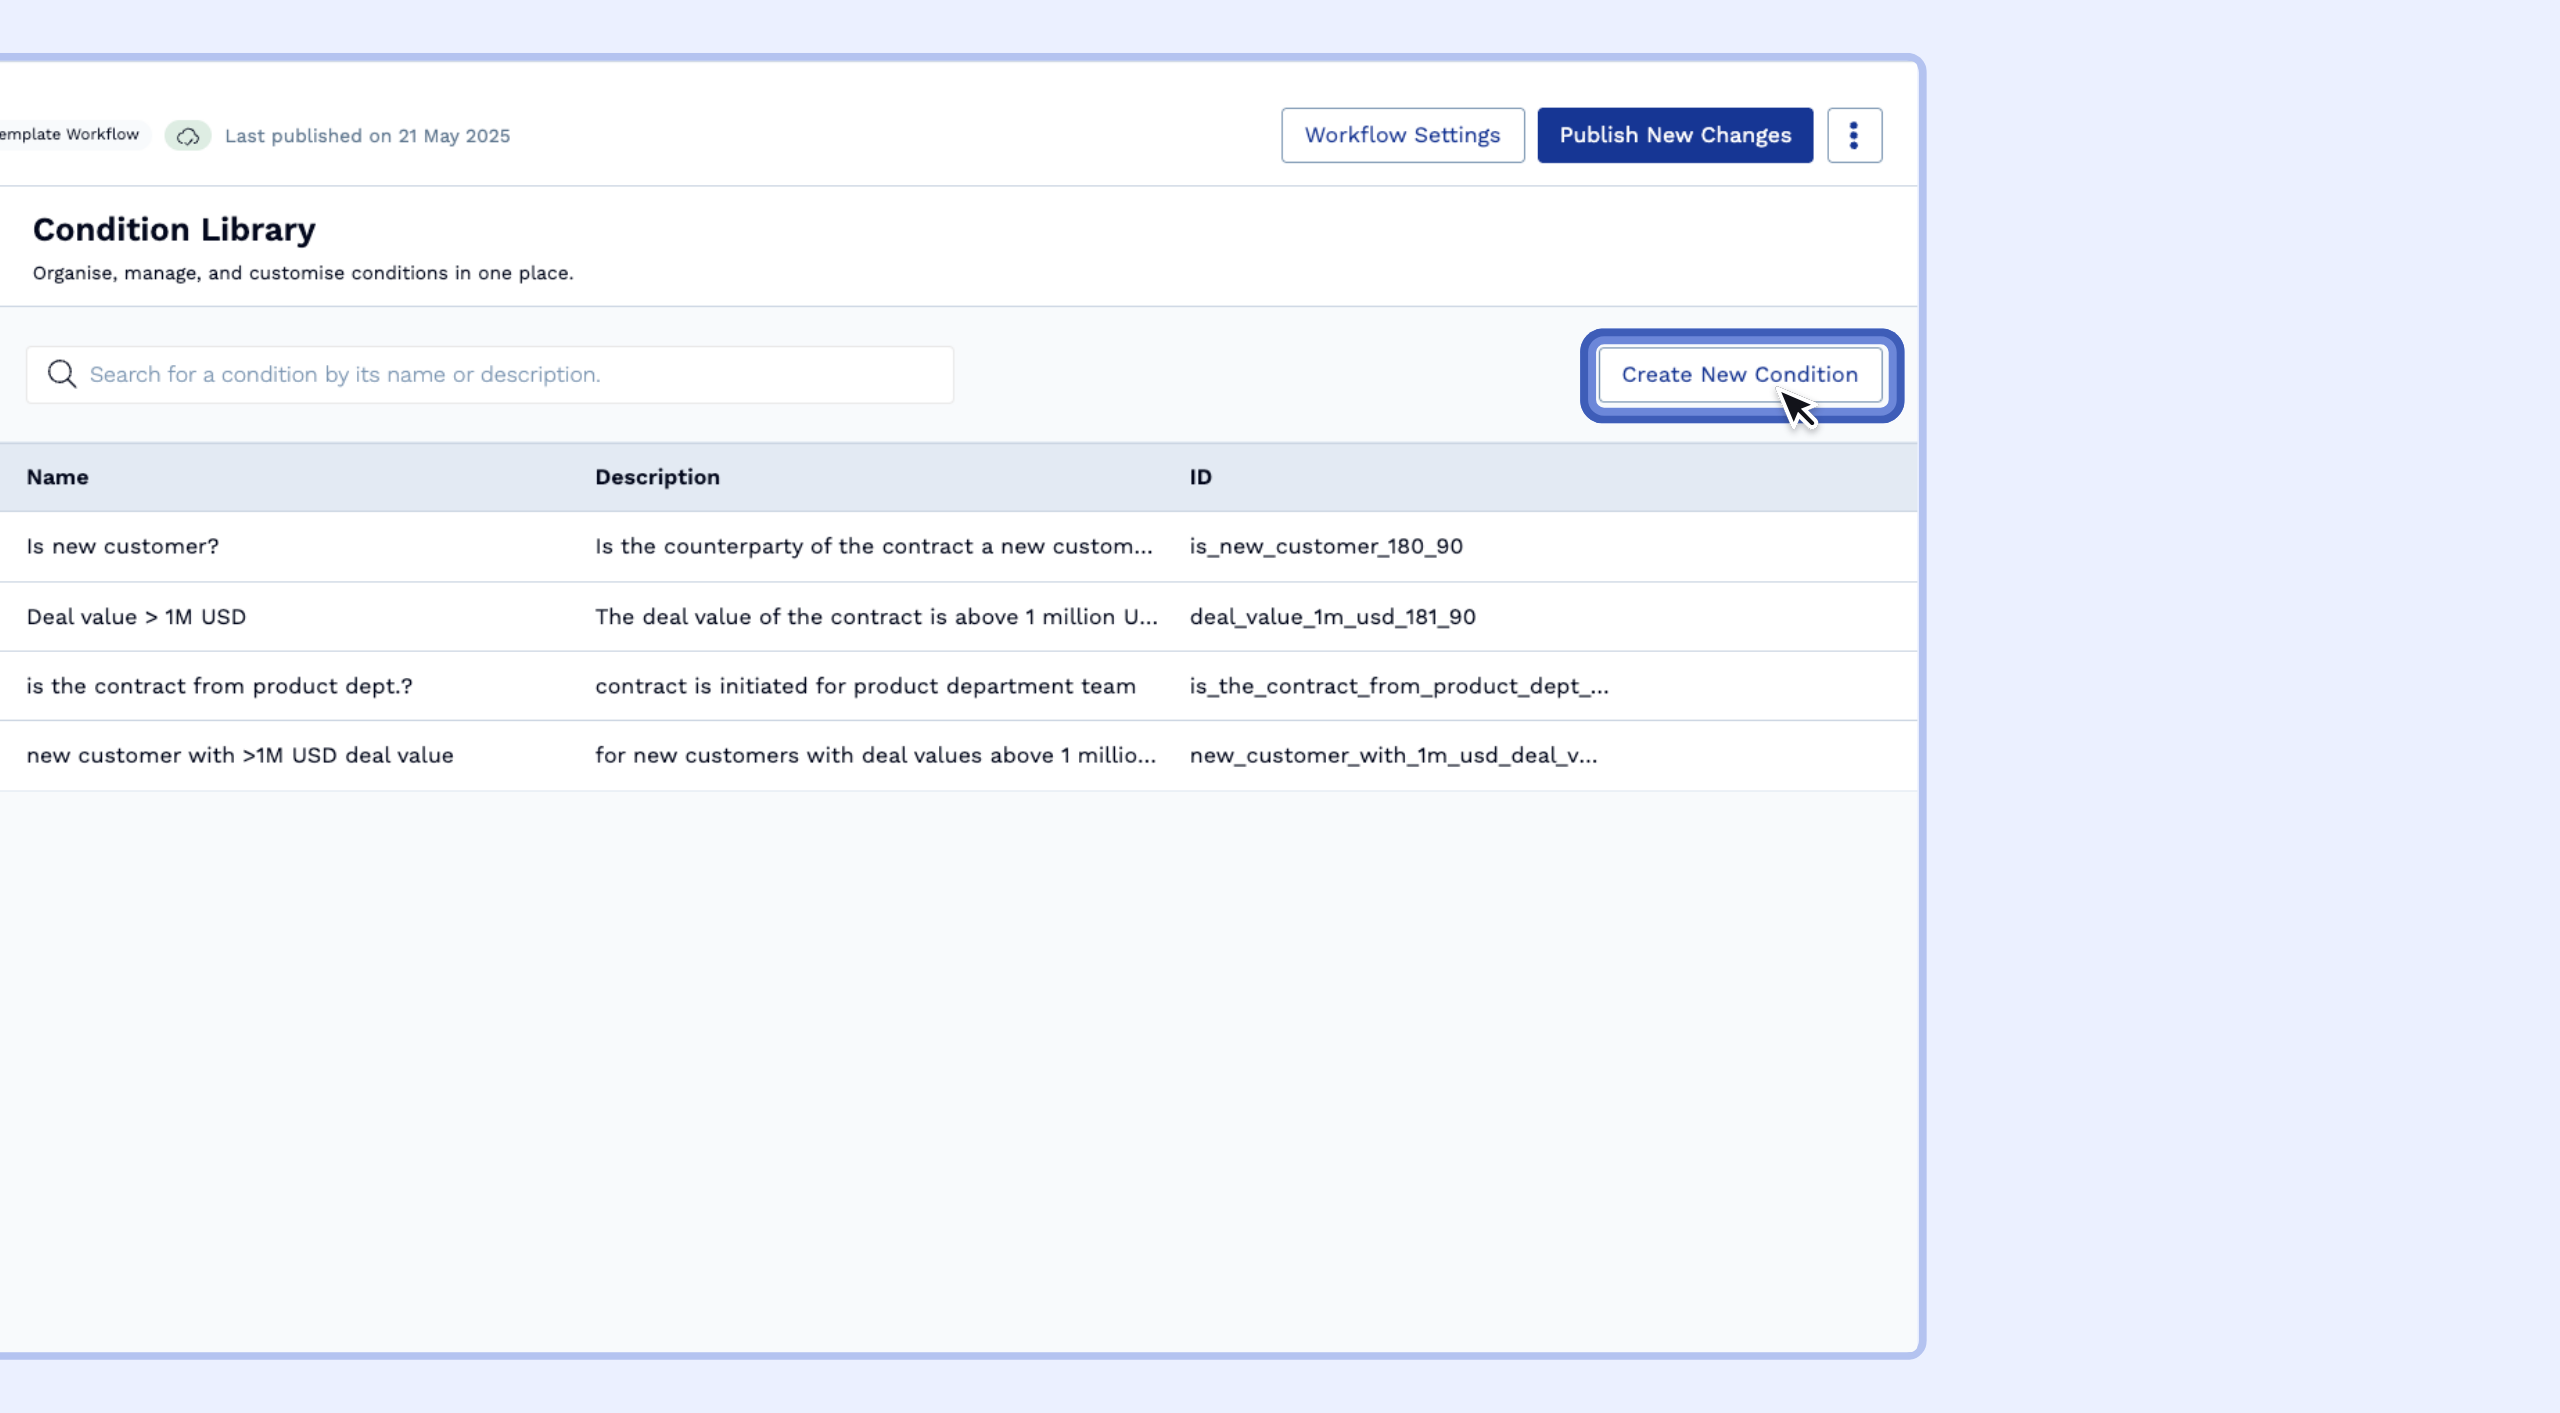
Task: Click the three-dot more options icon
Action: click(1853, 135)
